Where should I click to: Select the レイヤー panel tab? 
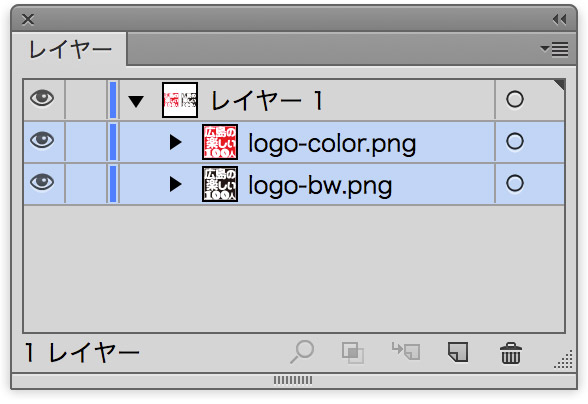point(70,50)
